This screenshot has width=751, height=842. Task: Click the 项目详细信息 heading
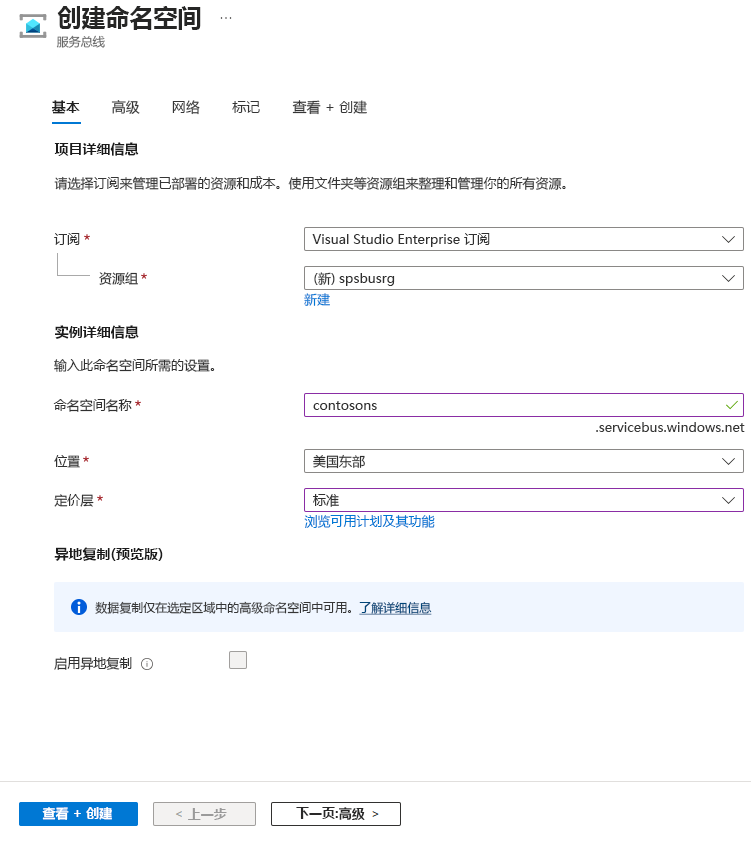coord(97,149)
